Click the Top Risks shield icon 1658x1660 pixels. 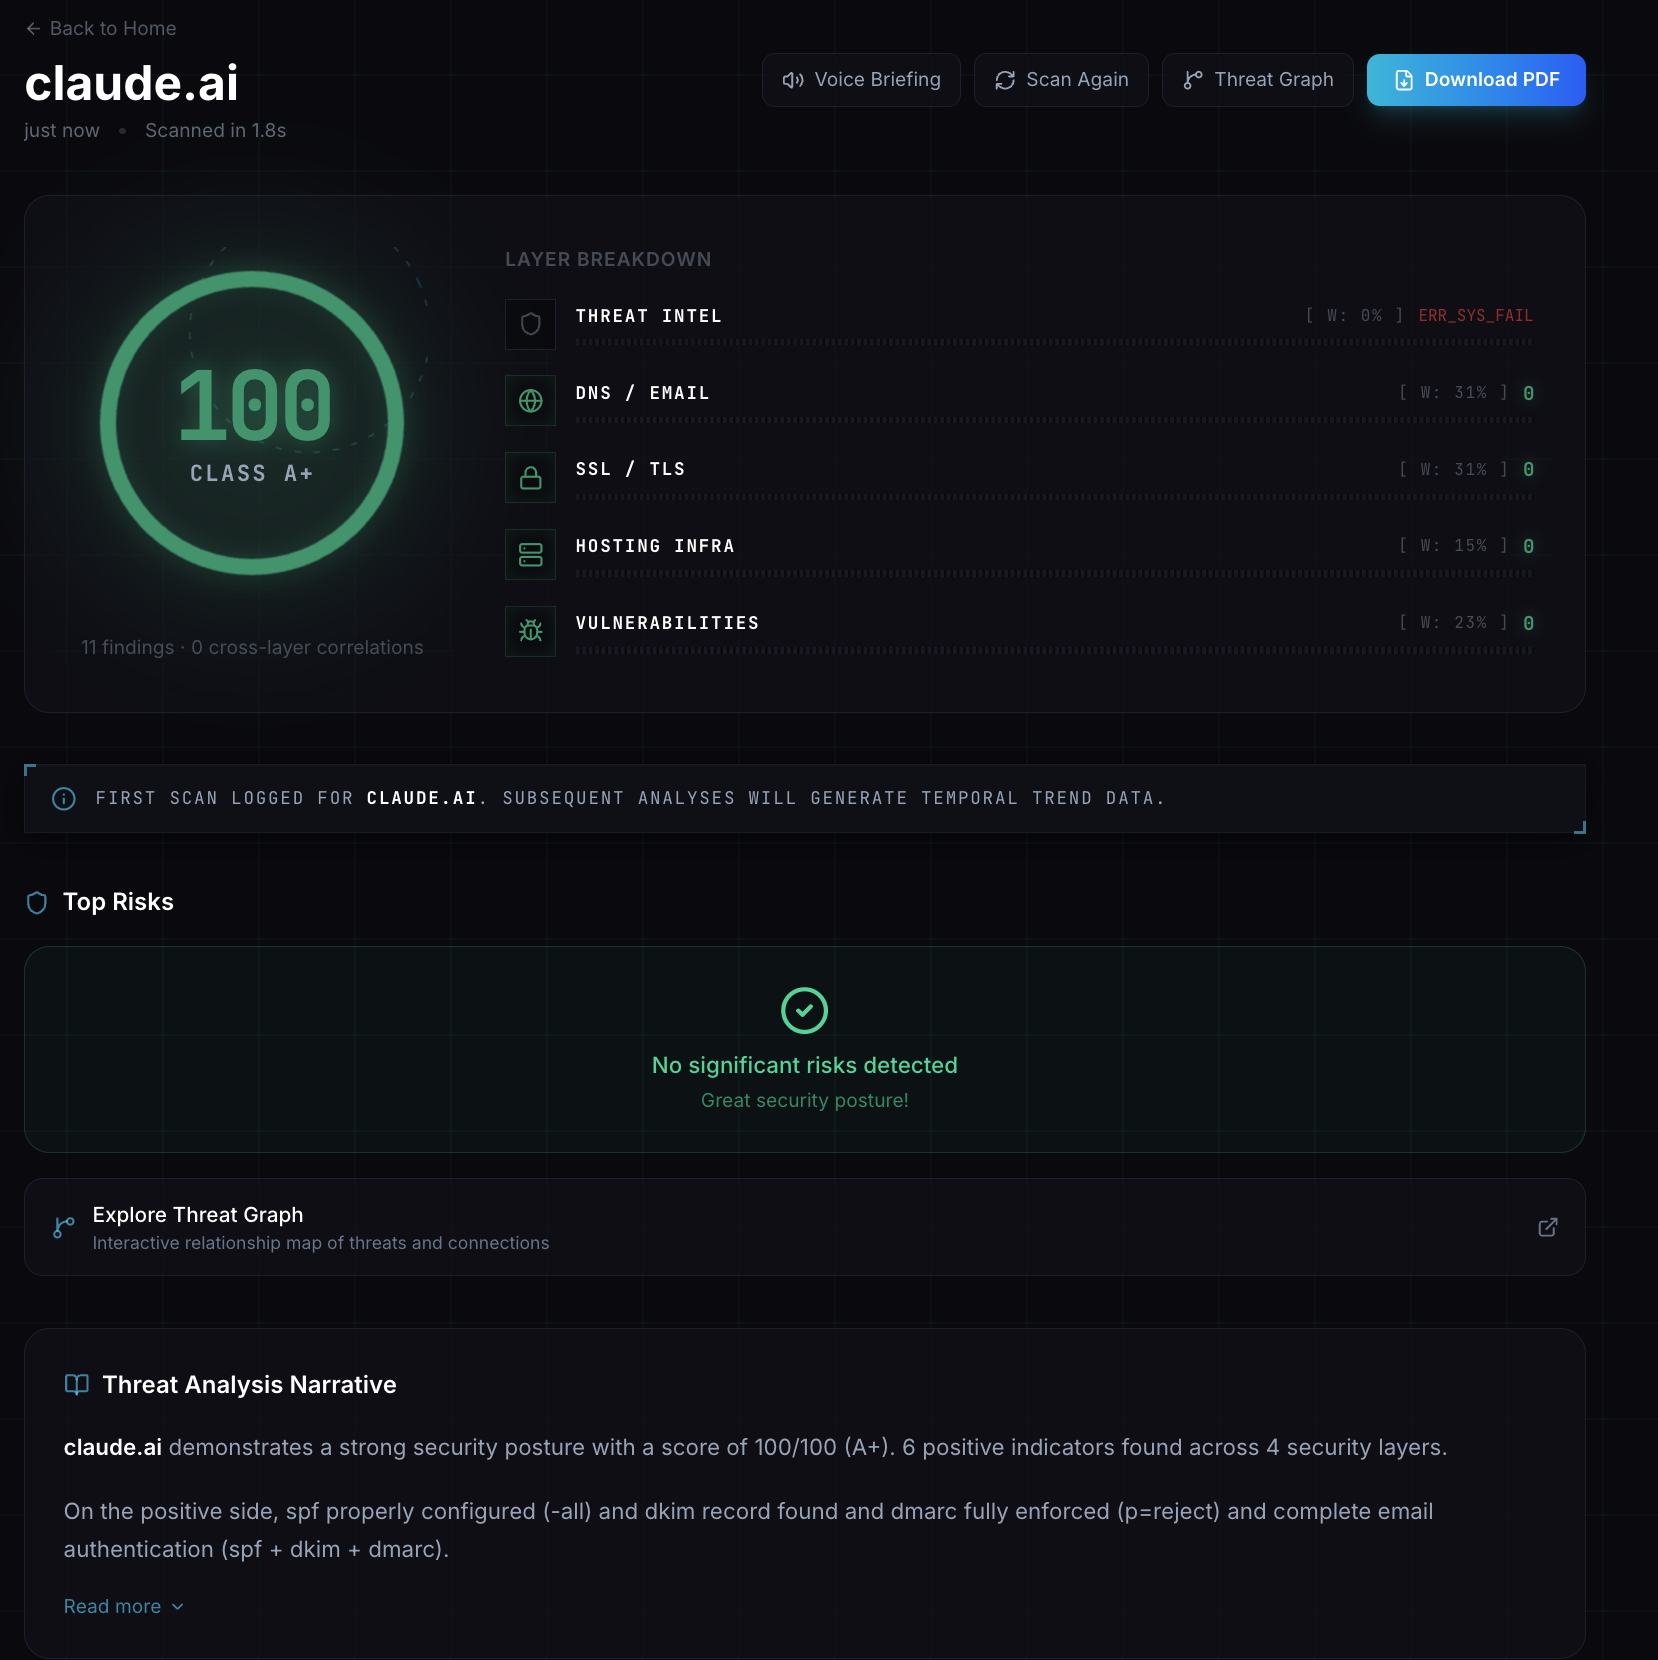click(37, 903)
